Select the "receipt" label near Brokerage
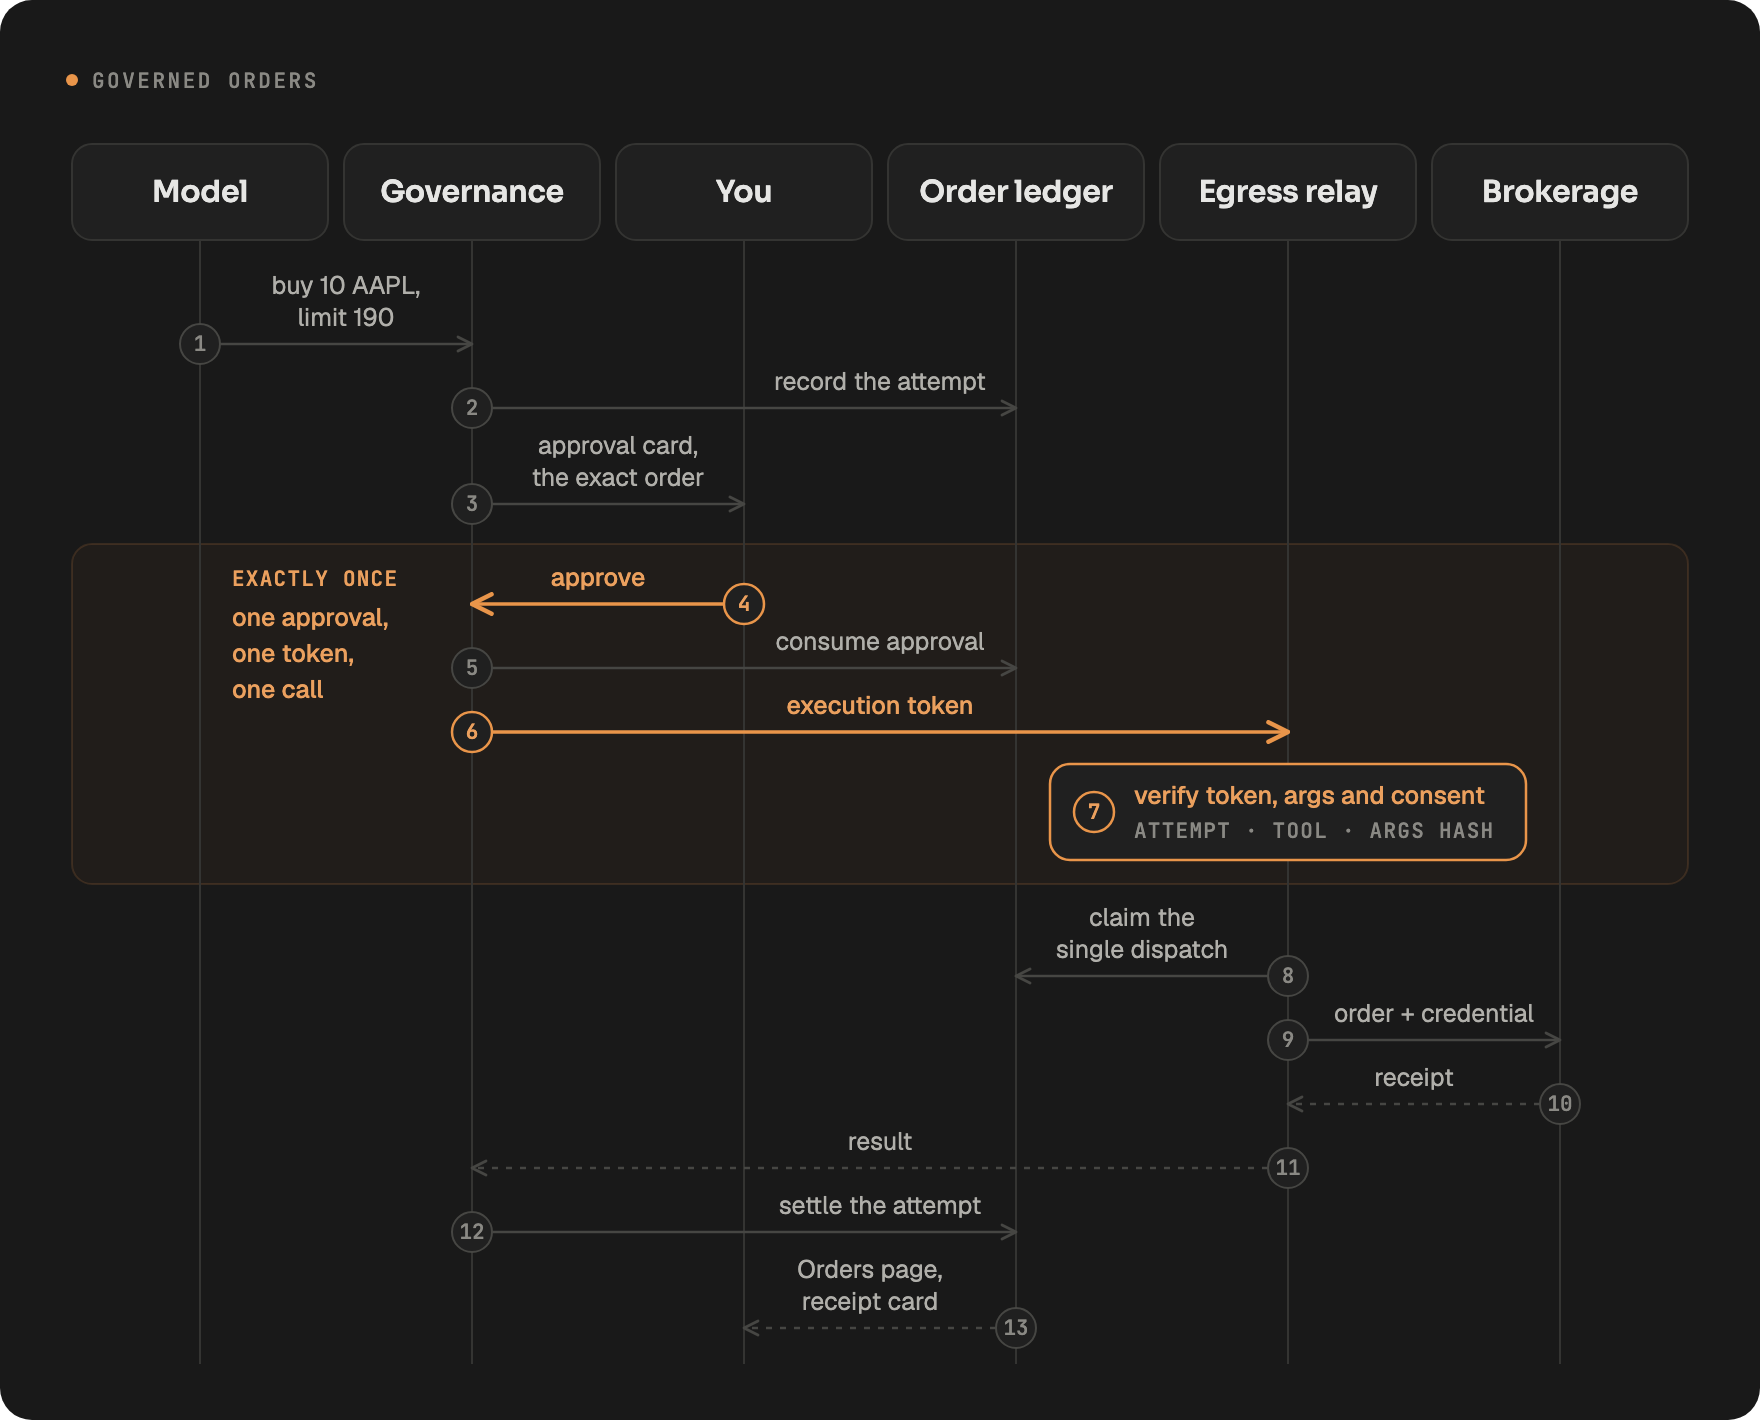The height and width of the screenshot is (1420, 1760). point(1414,1078)
